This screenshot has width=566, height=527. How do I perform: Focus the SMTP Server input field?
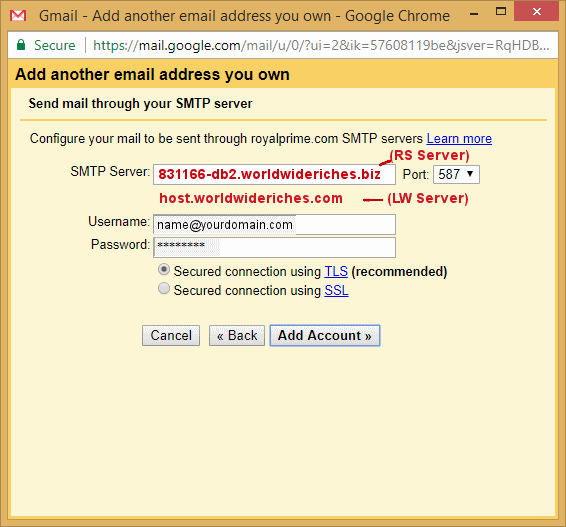[274, 174]
